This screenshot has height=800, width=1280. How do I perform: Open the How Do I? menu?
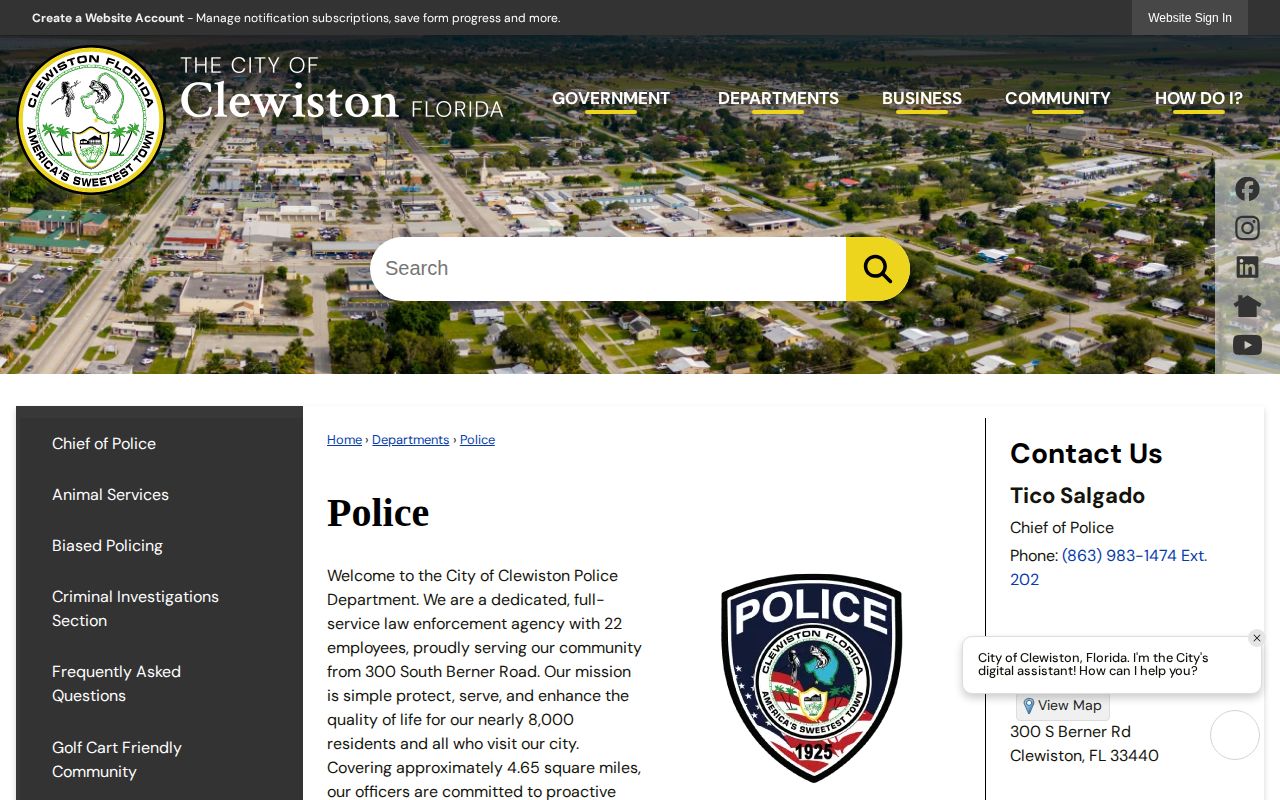(x=1199, y=98)
